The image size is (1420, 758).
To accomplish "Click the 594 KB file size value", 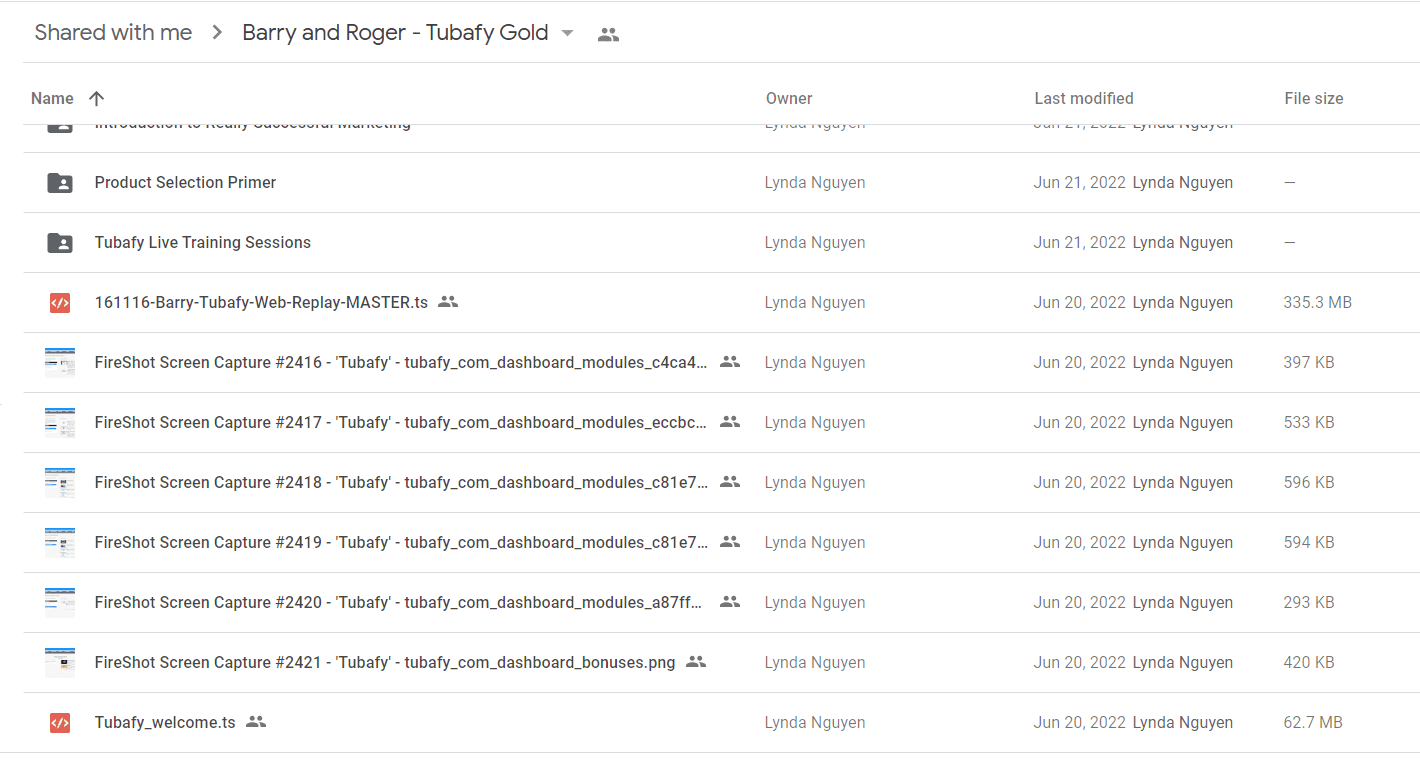I will pyautogui.click(x=1309, y=542).
